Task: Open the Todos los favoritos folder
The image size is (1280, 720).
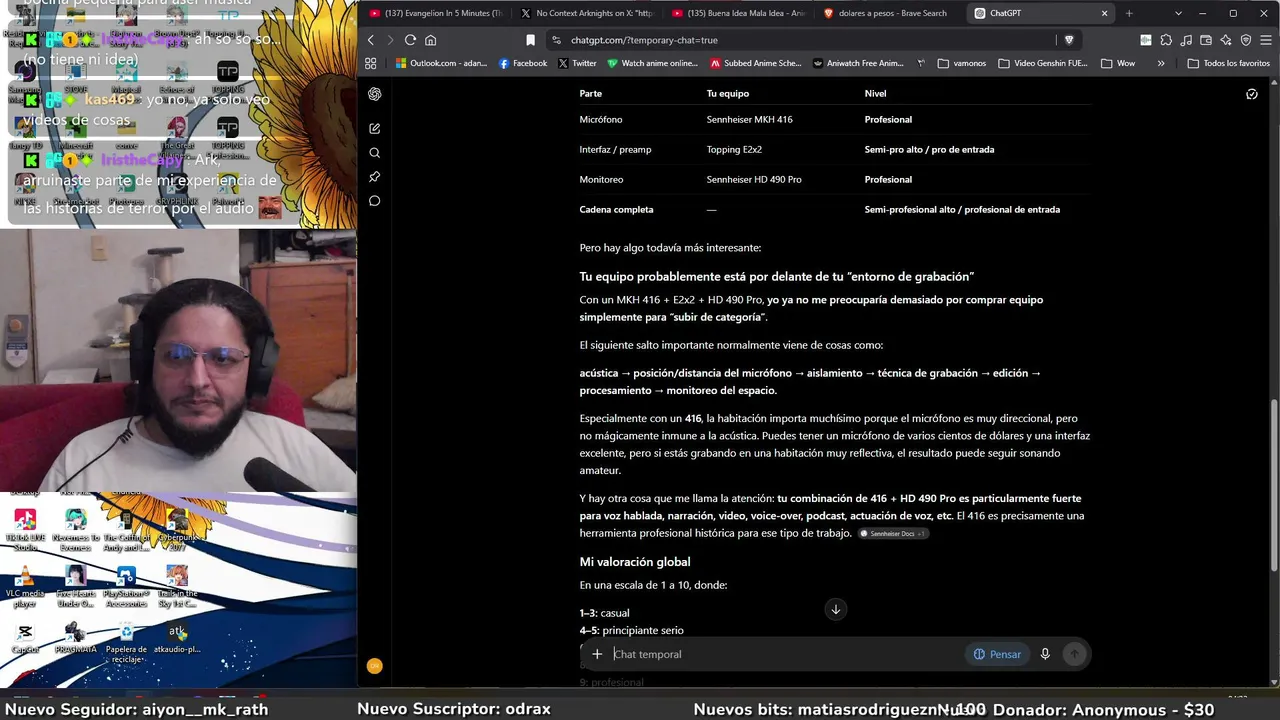Action: pos(1228,63)
